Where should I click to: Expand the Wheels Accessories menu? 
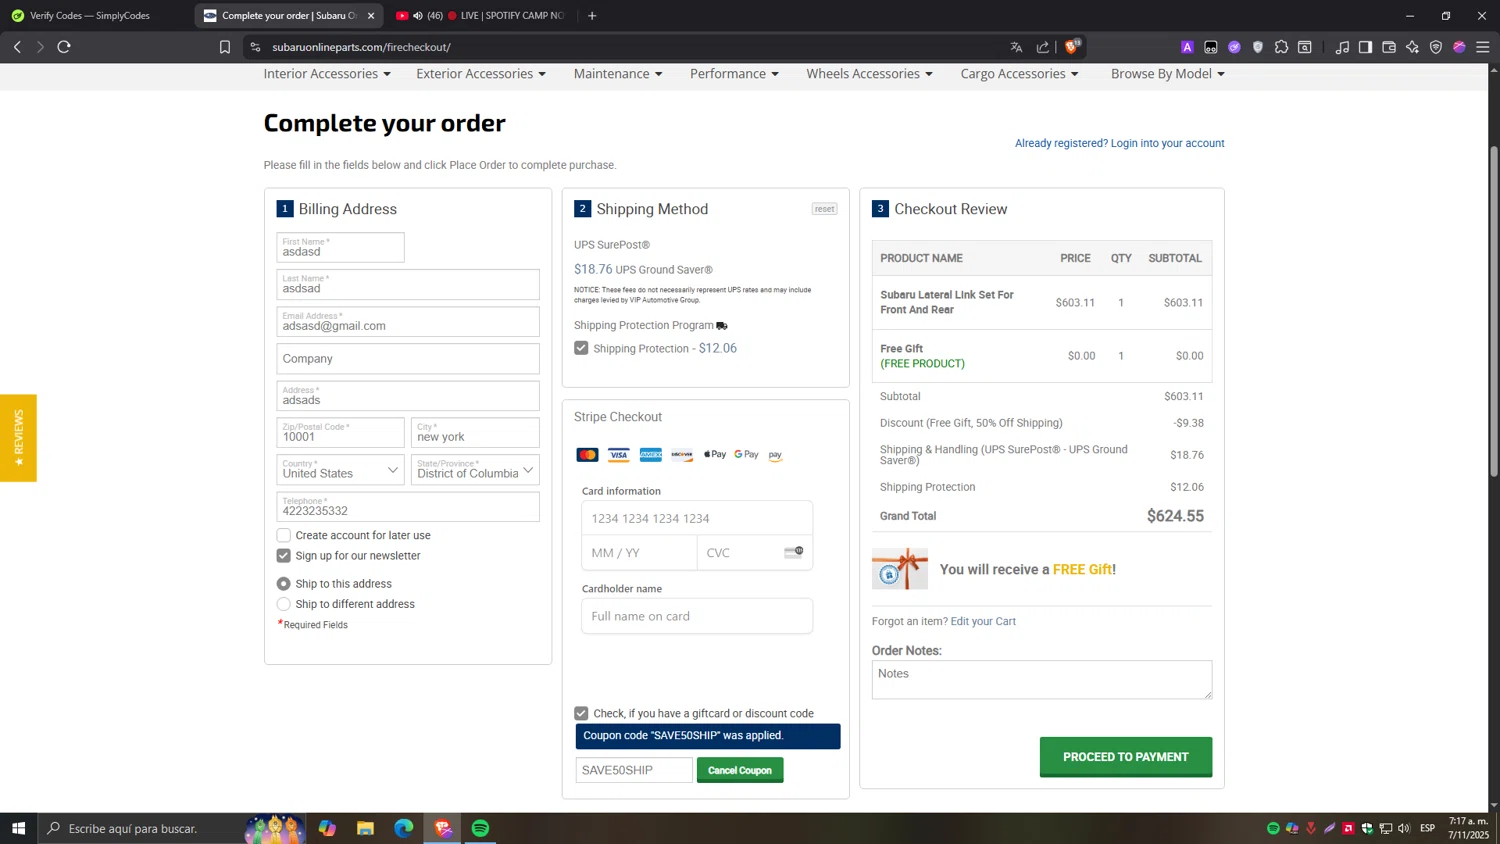click(869, 74)
